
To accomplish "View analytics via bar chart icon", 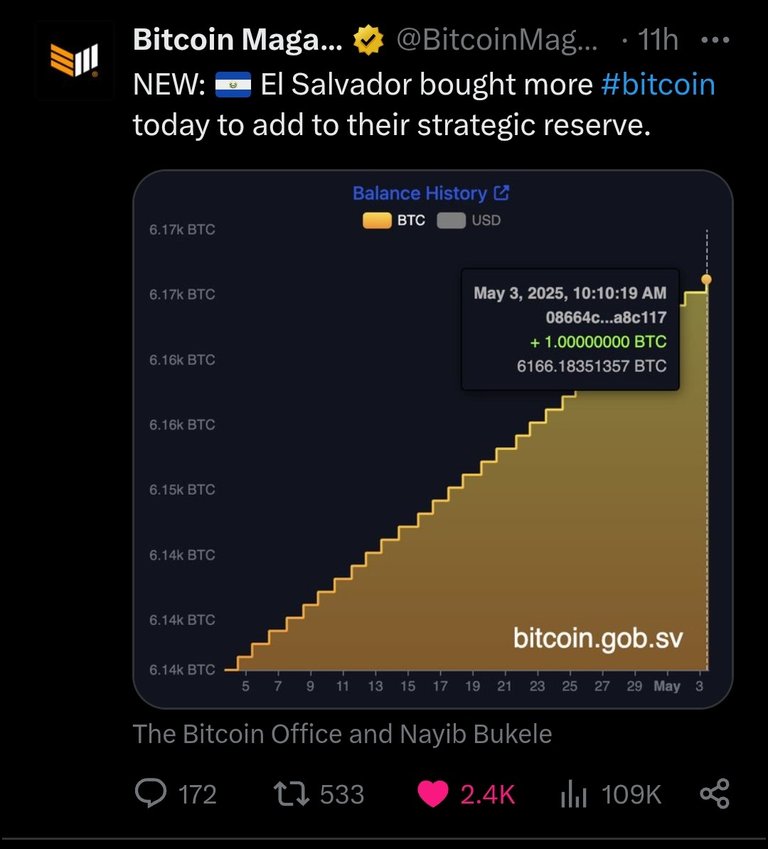I will (574, 794).
